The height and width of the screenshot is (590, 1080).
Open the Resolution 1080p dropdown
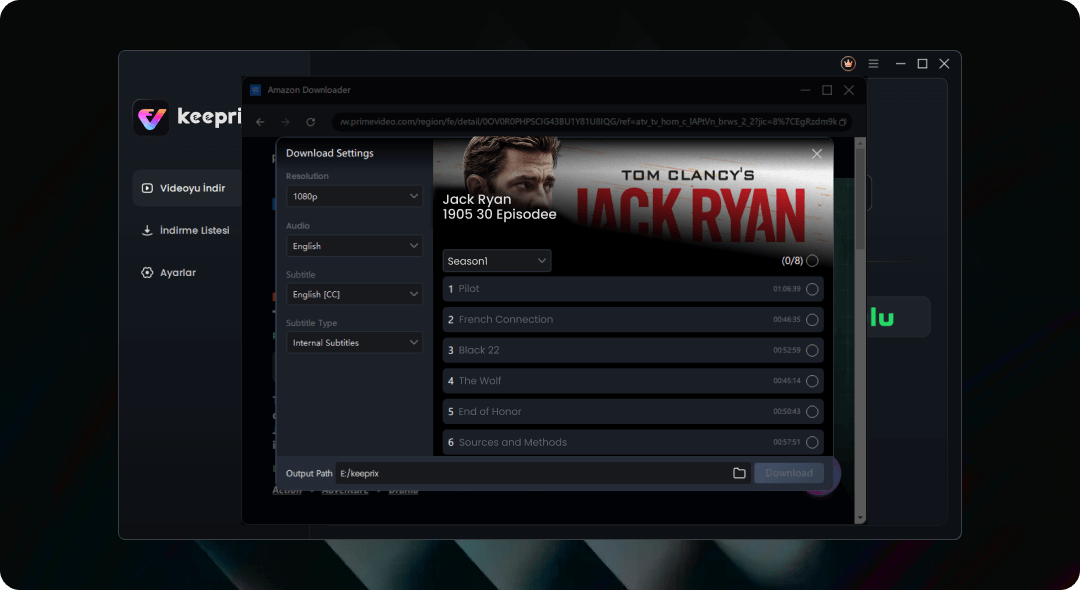click(354, 197)
